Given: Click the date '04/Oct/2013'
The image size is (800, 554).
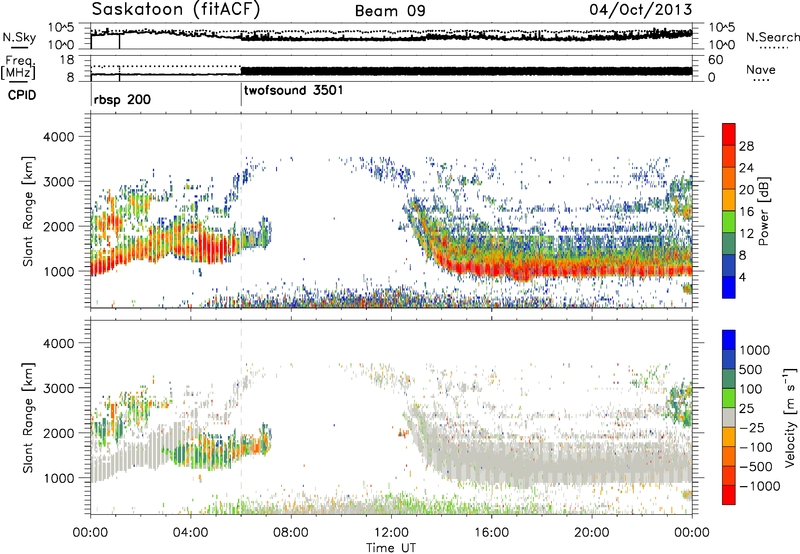Looking at the screenshot, I should point(641,10).
